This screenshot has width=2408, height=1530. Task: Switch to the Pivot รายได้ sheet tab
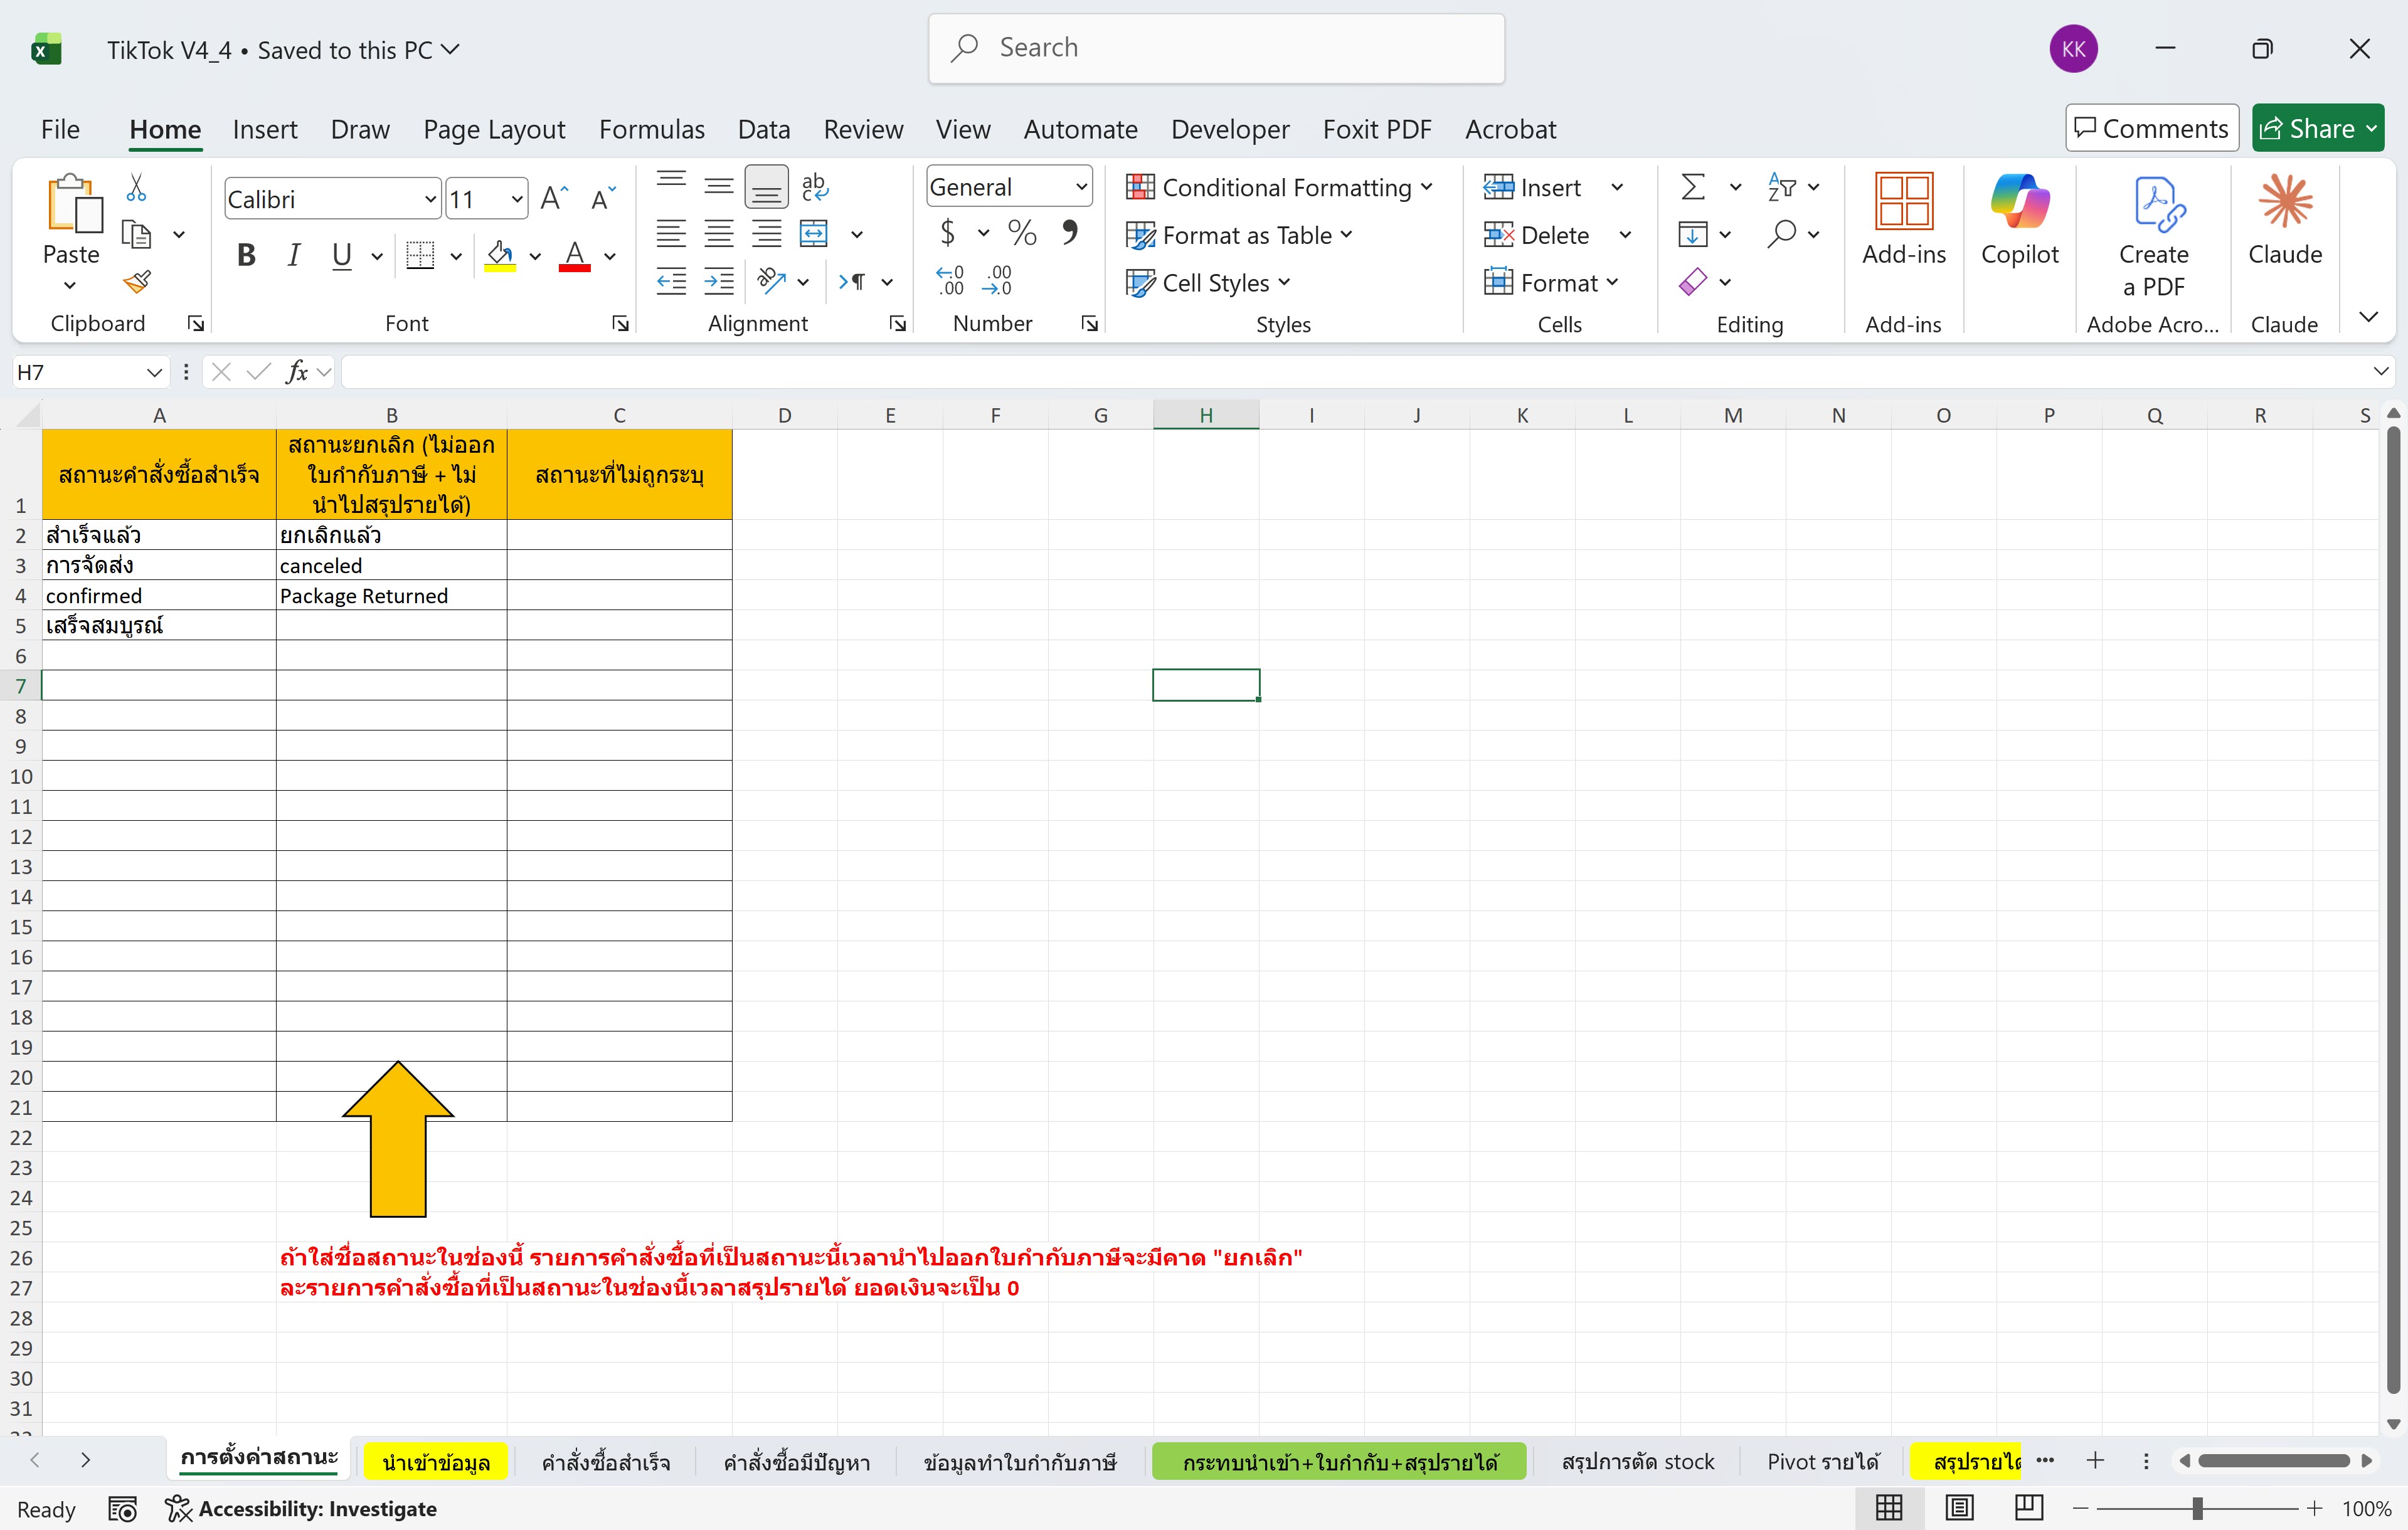click(x=1823, y=1461)
